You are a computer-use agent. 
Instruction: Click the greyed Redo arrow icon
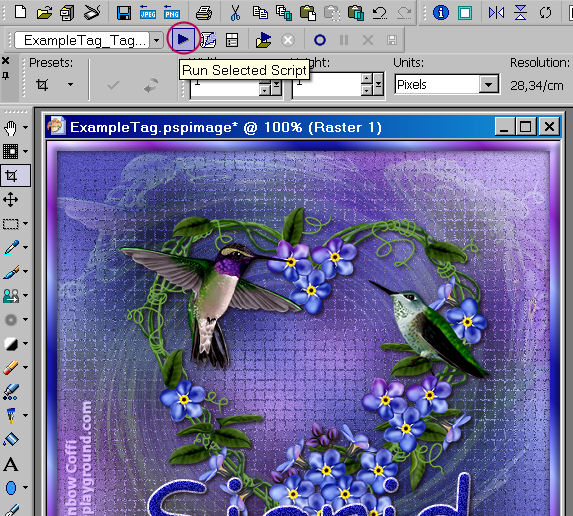403,13
